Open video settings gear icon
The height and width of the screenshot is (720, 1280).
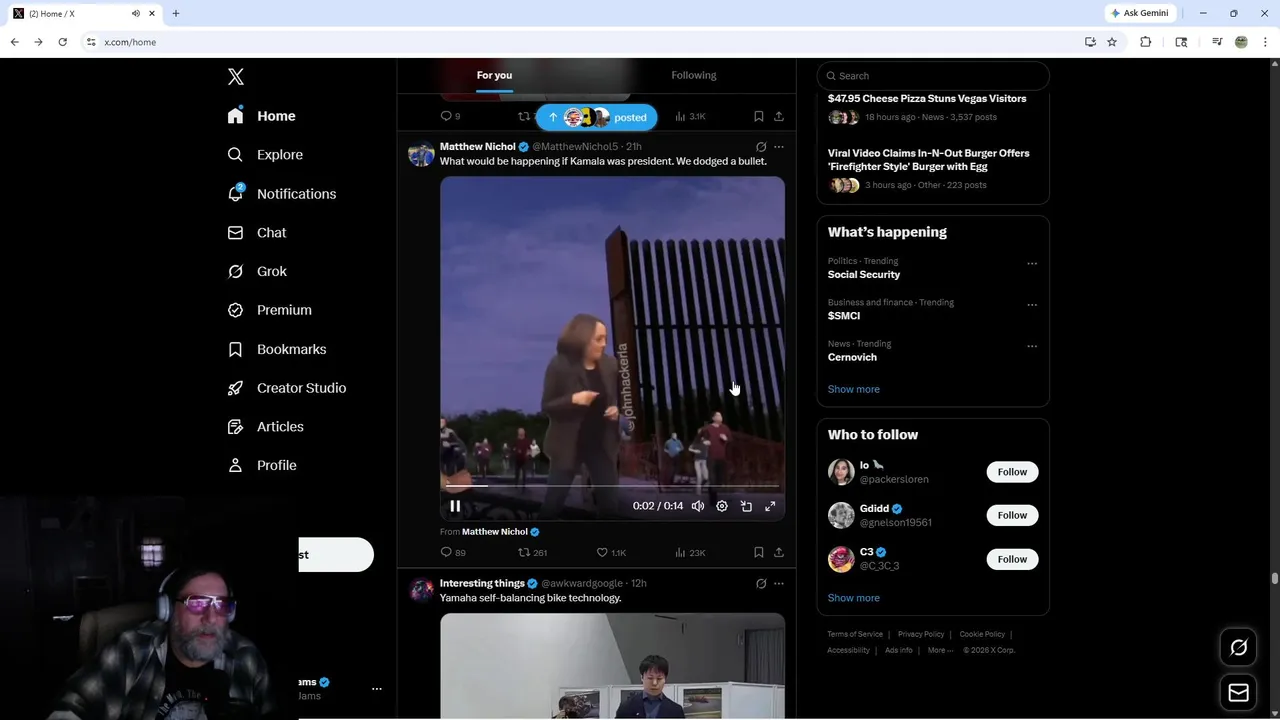[722, 506]
